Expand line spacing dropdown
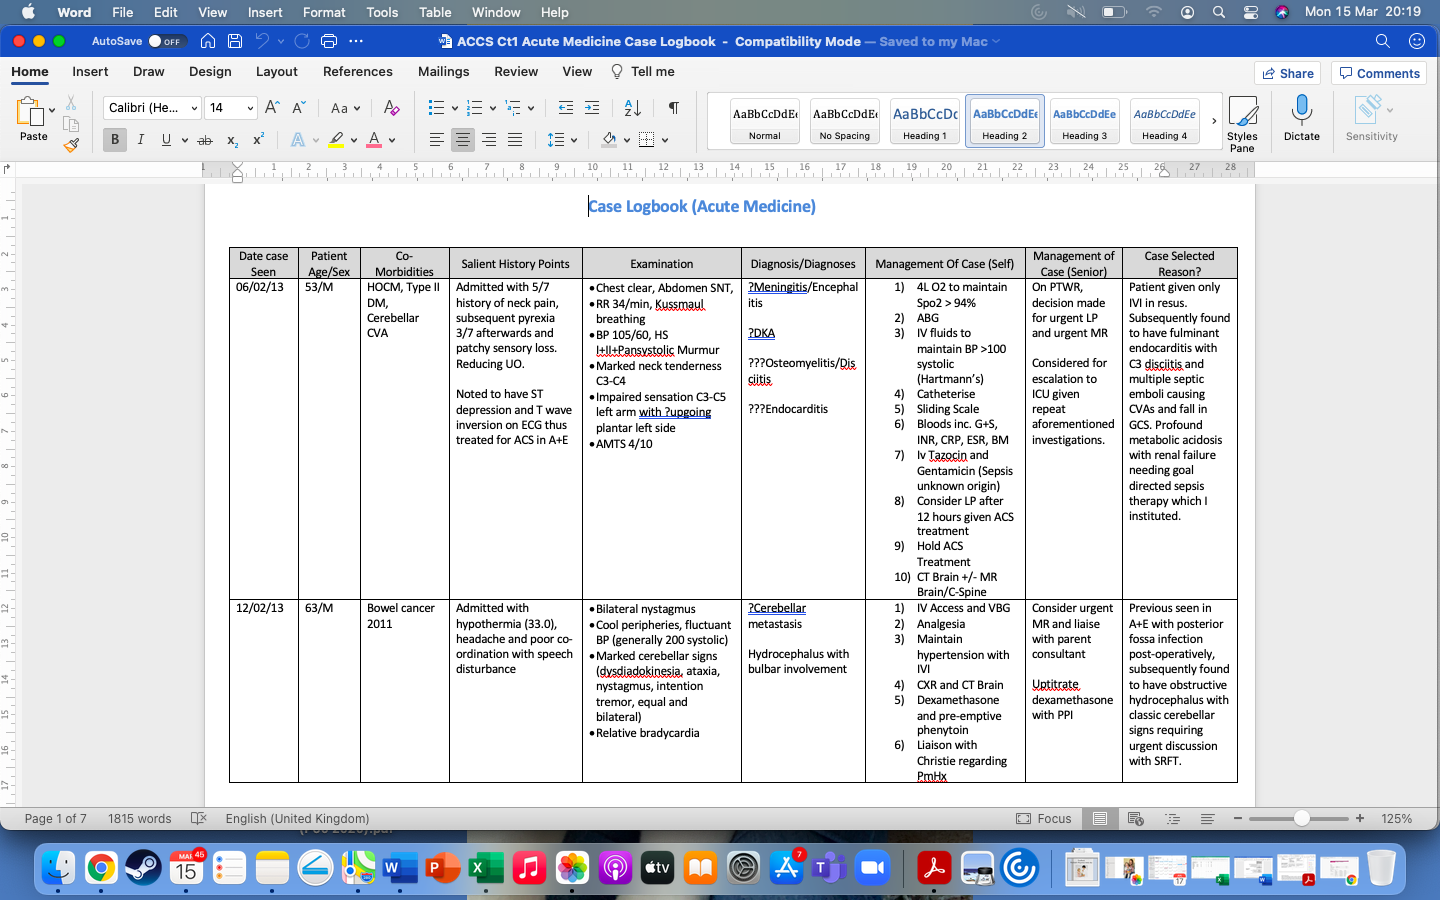The width and height of the screenshot is (1440, 900). [x=574, y=140]
